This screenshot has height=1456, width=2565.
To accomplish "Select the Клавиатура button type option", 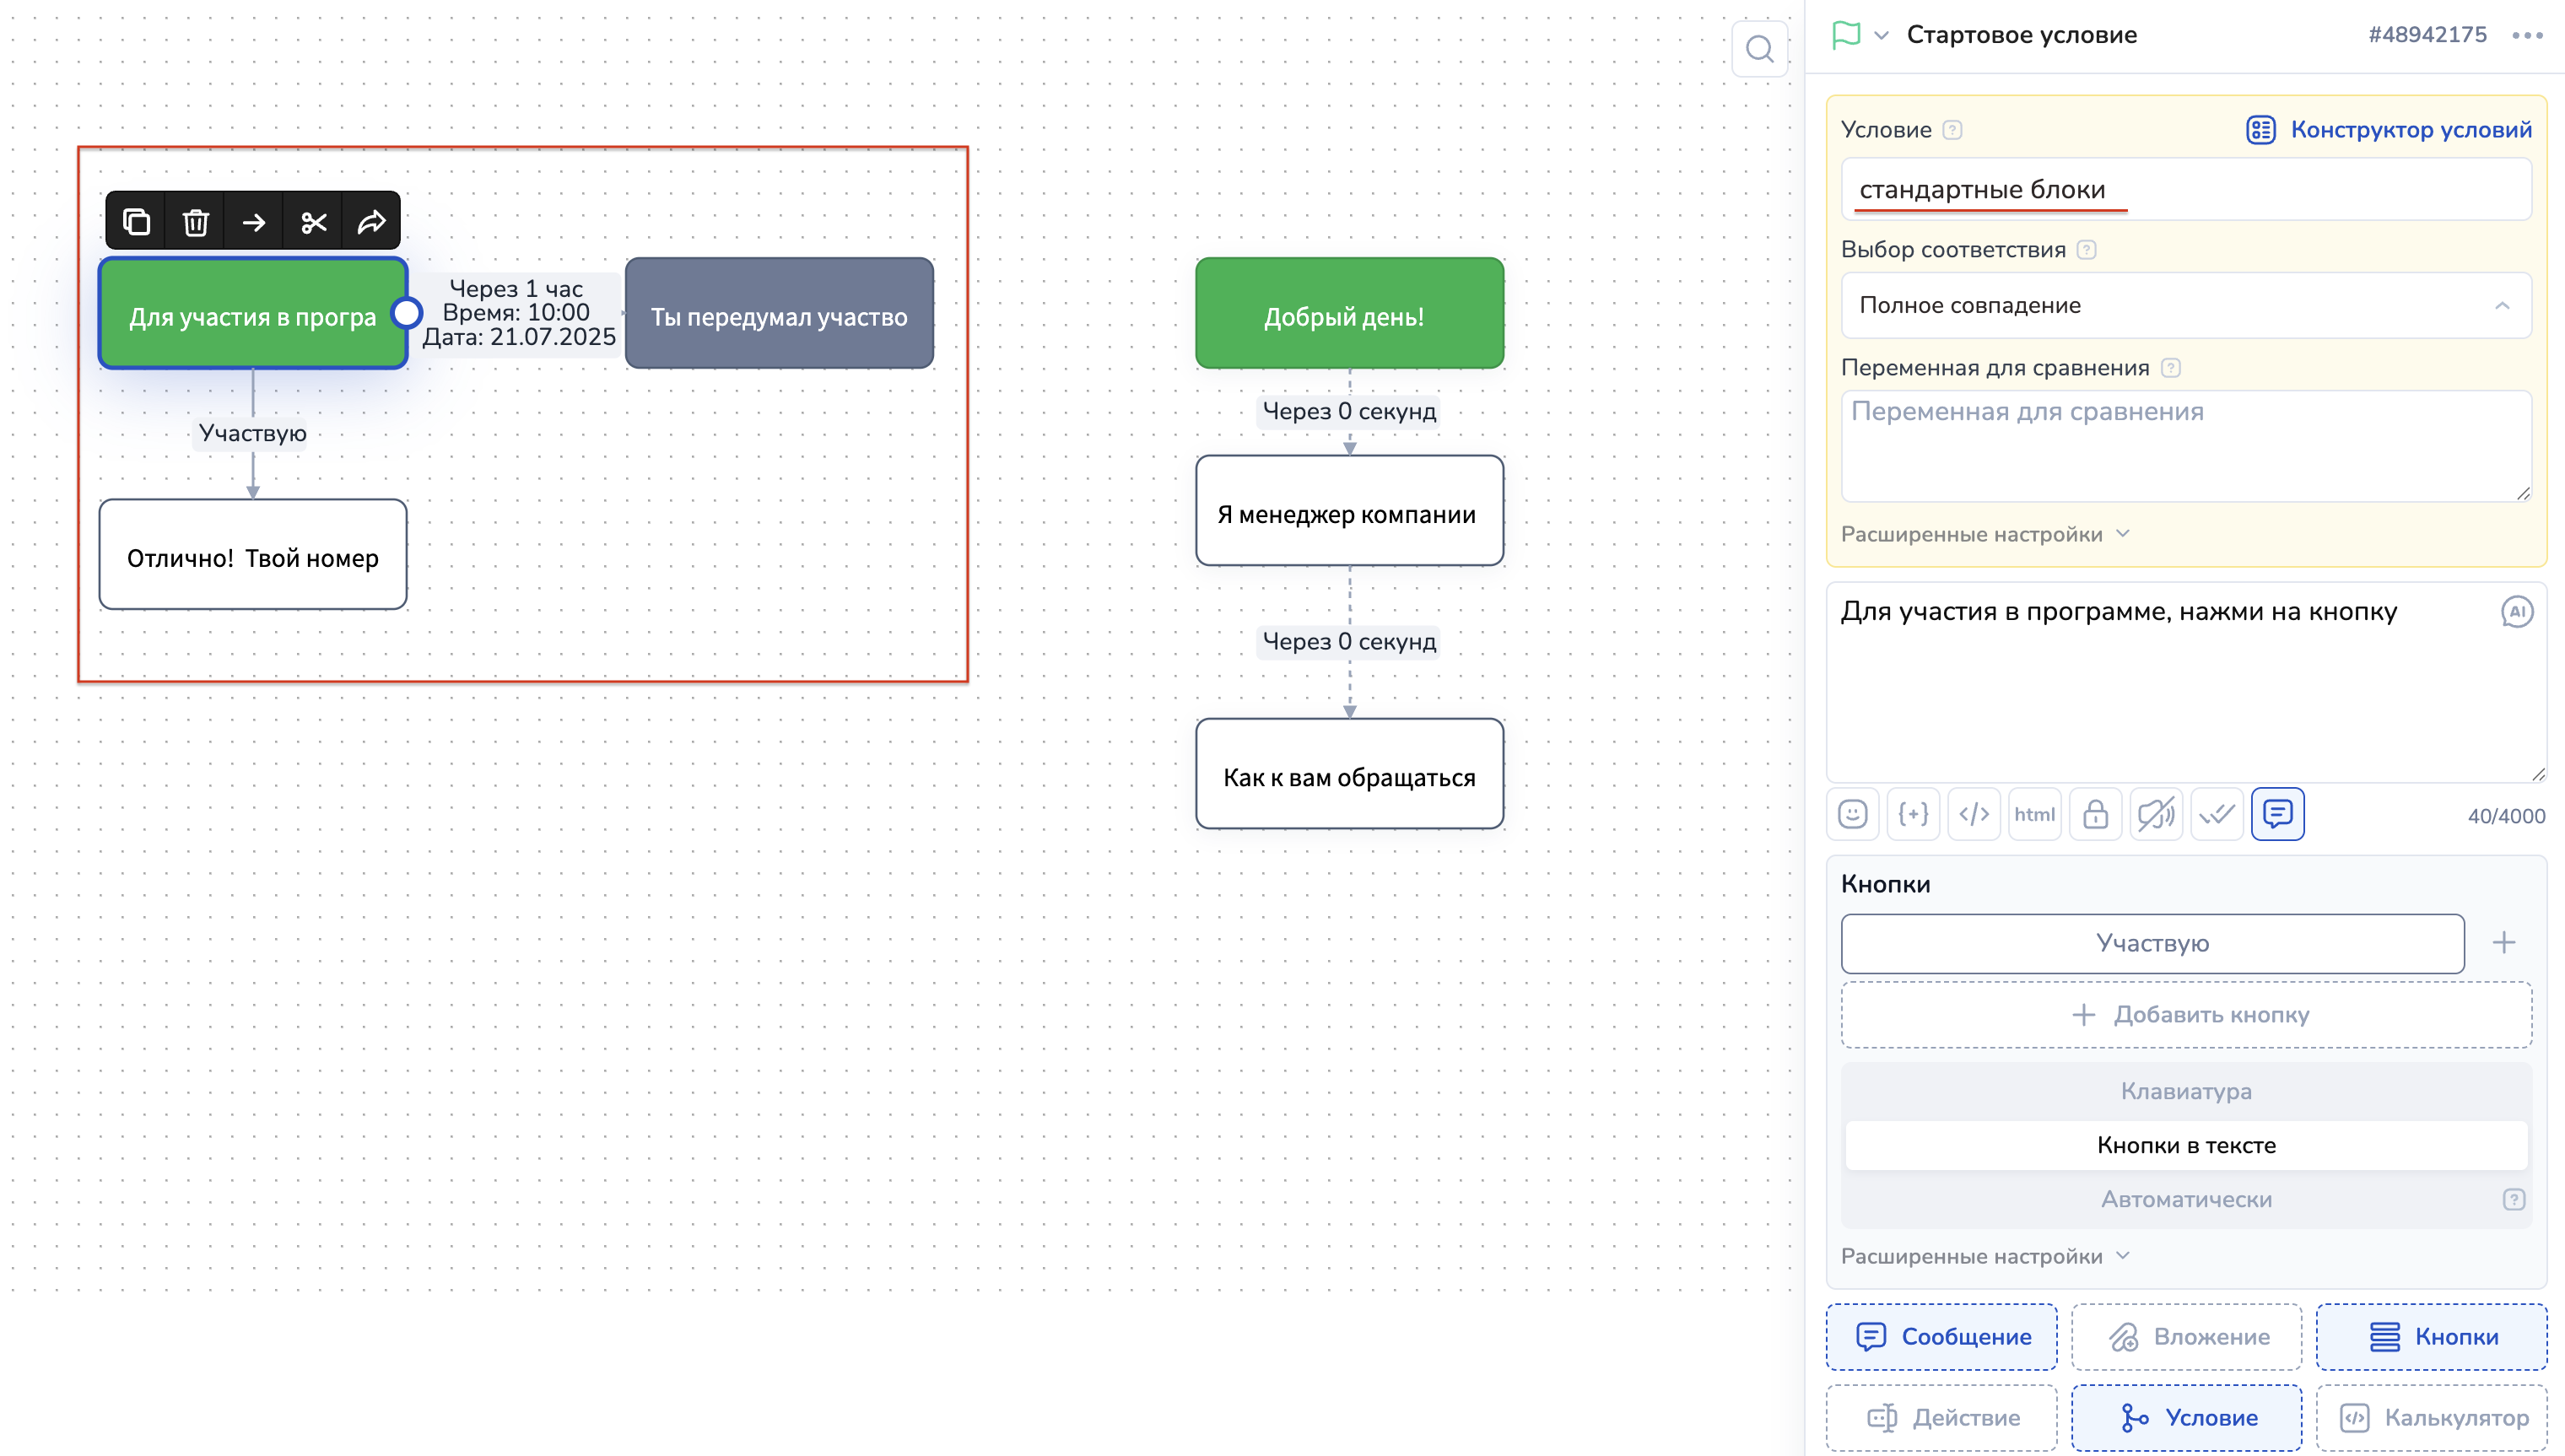I will [2186, 1091].
